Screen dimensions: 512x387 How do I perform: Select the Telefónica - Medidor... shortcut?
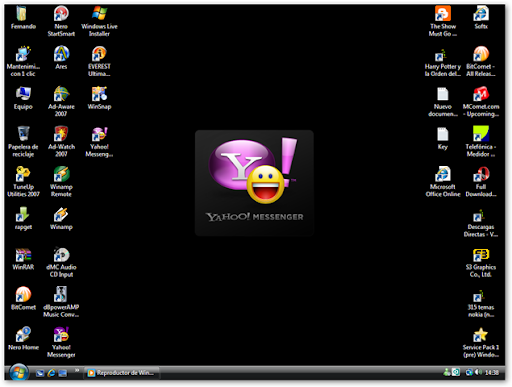point(481,142)
